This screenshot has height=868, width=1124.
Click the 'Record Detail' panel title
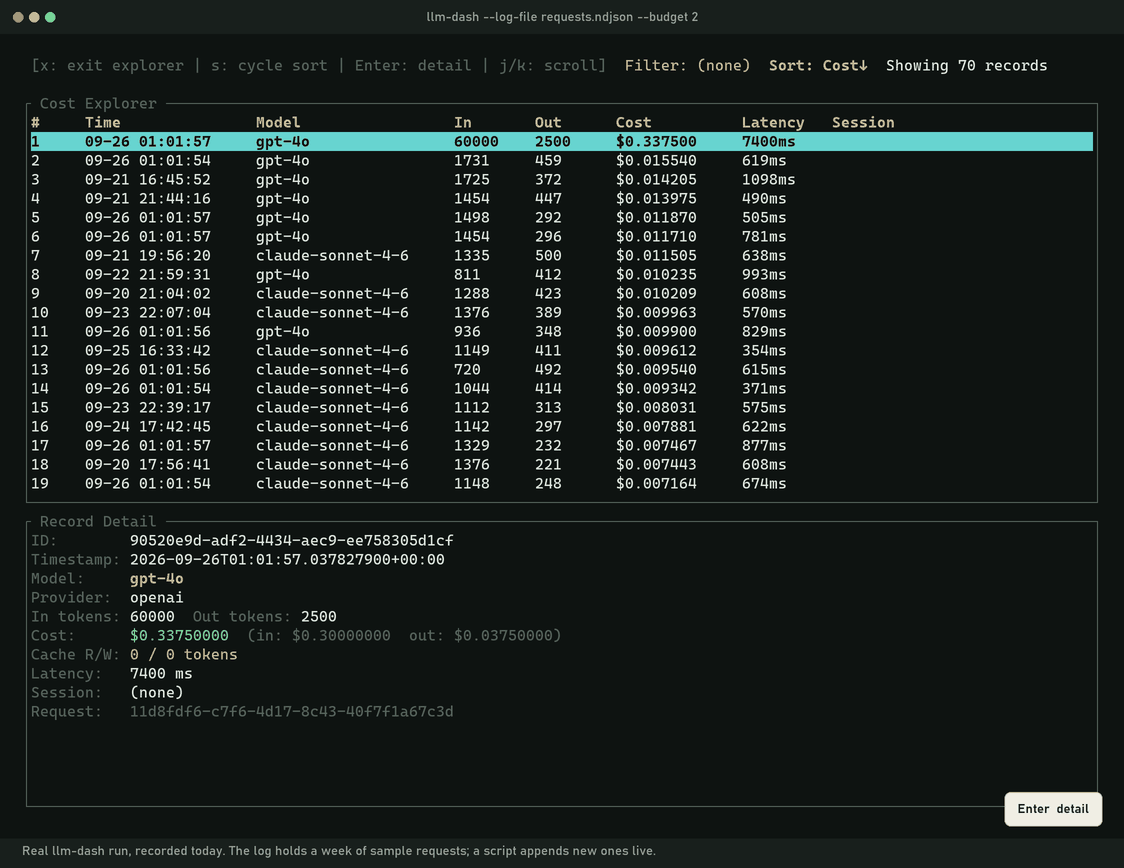click(98, 521)
